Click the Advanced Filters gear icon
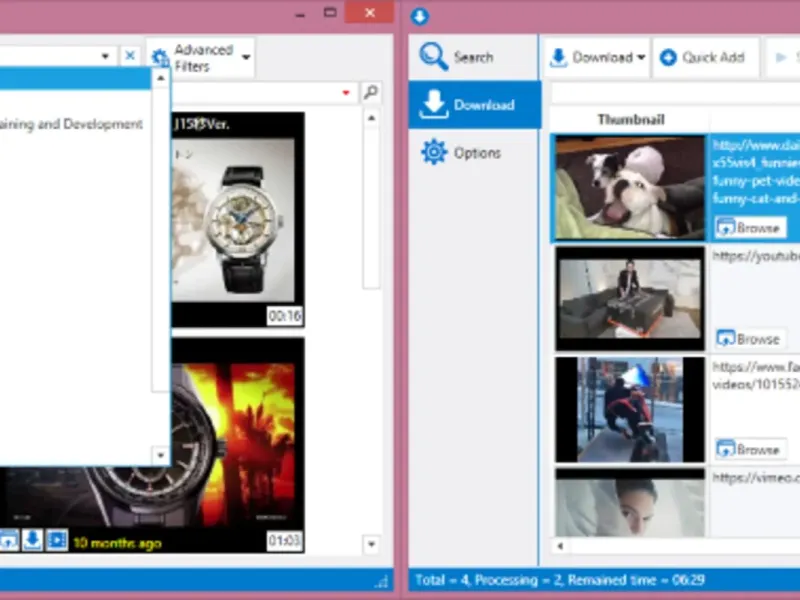The image size is (800, 600). tap(160, 58)
